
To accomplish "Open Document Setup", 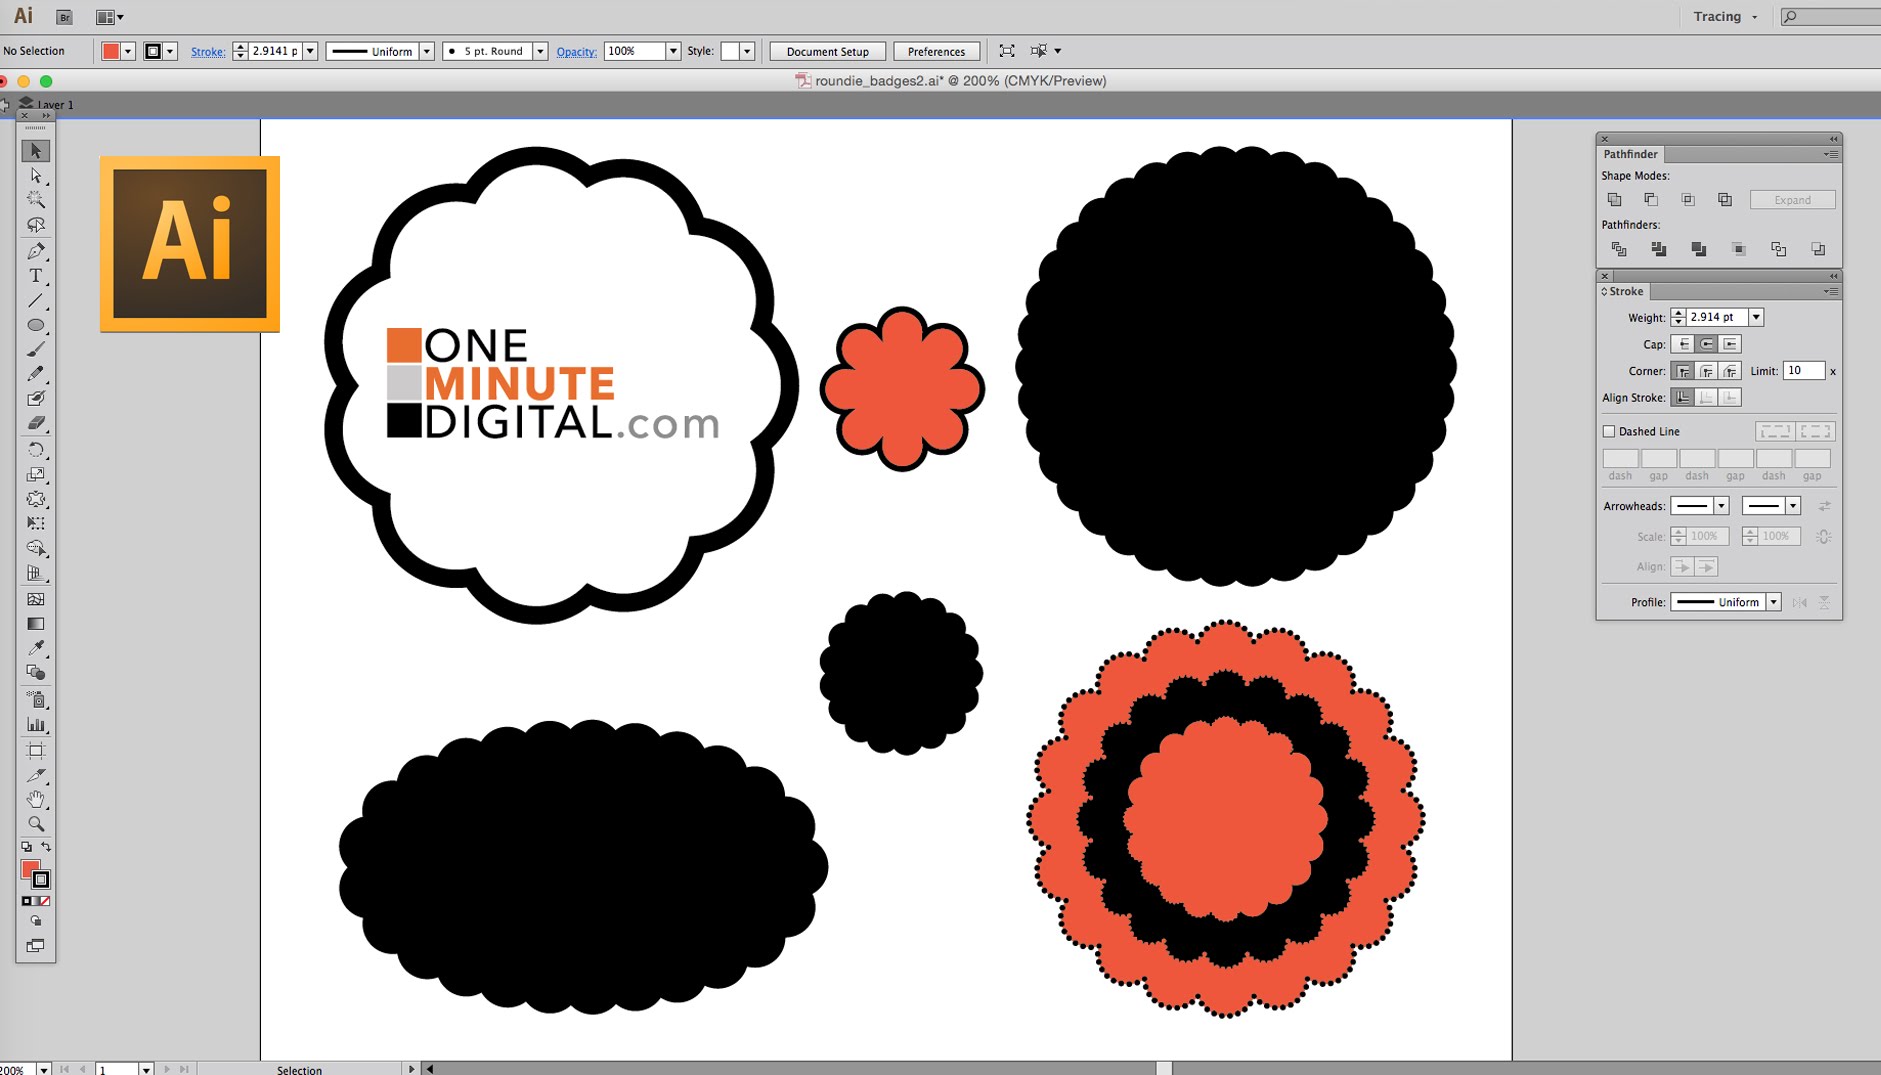I will pos(827,51).
